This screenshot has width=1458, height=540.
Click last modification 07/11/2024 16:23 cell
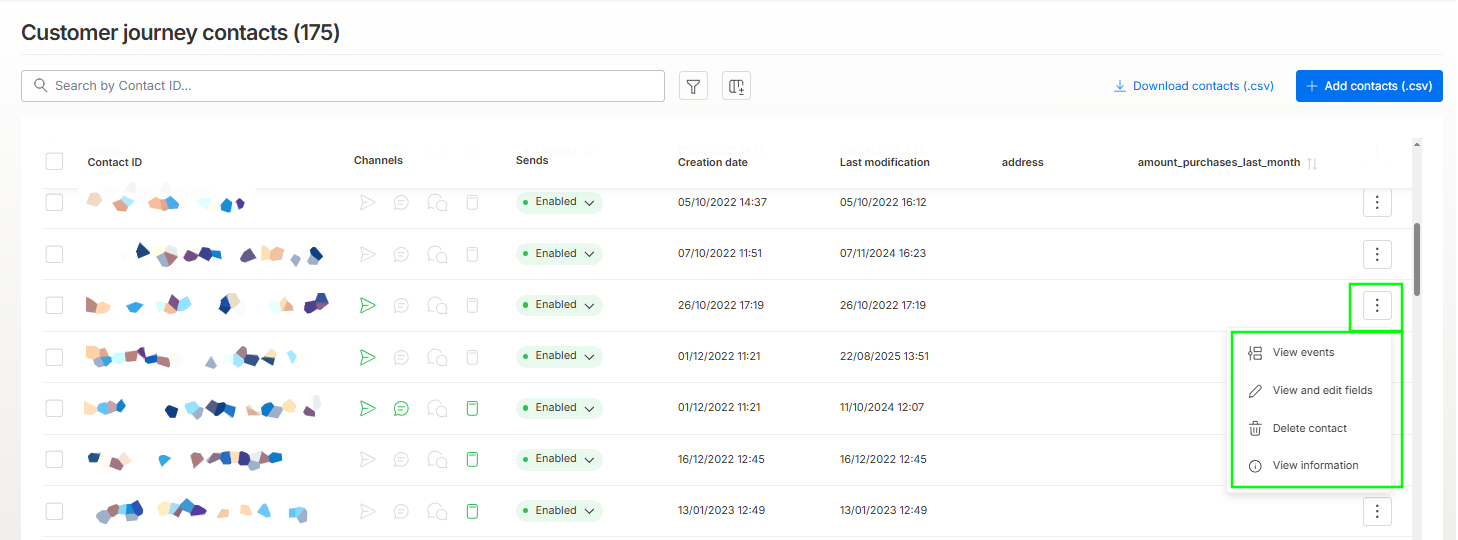click(x=883, y=254)
